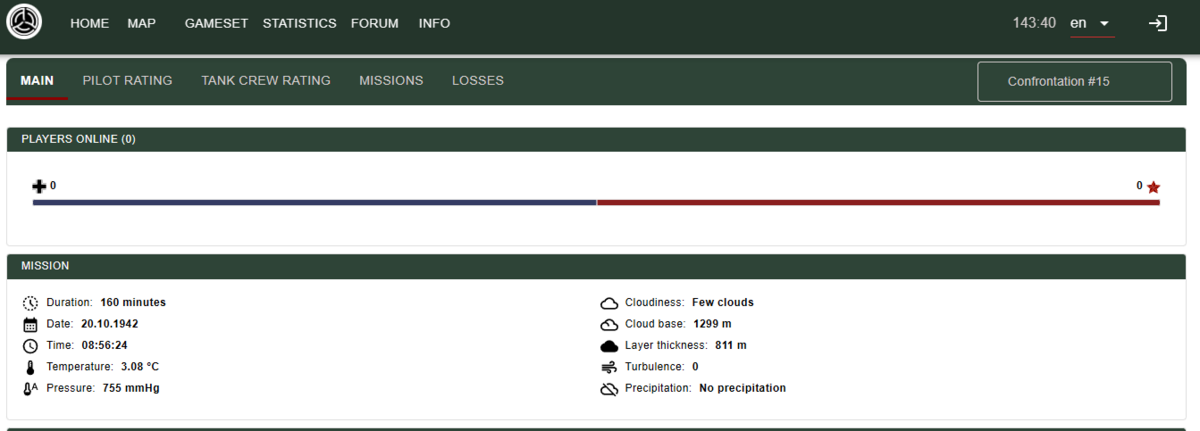Click the Duration clock icon
The height and width of the screenshot is (431, 1200).
30,302
